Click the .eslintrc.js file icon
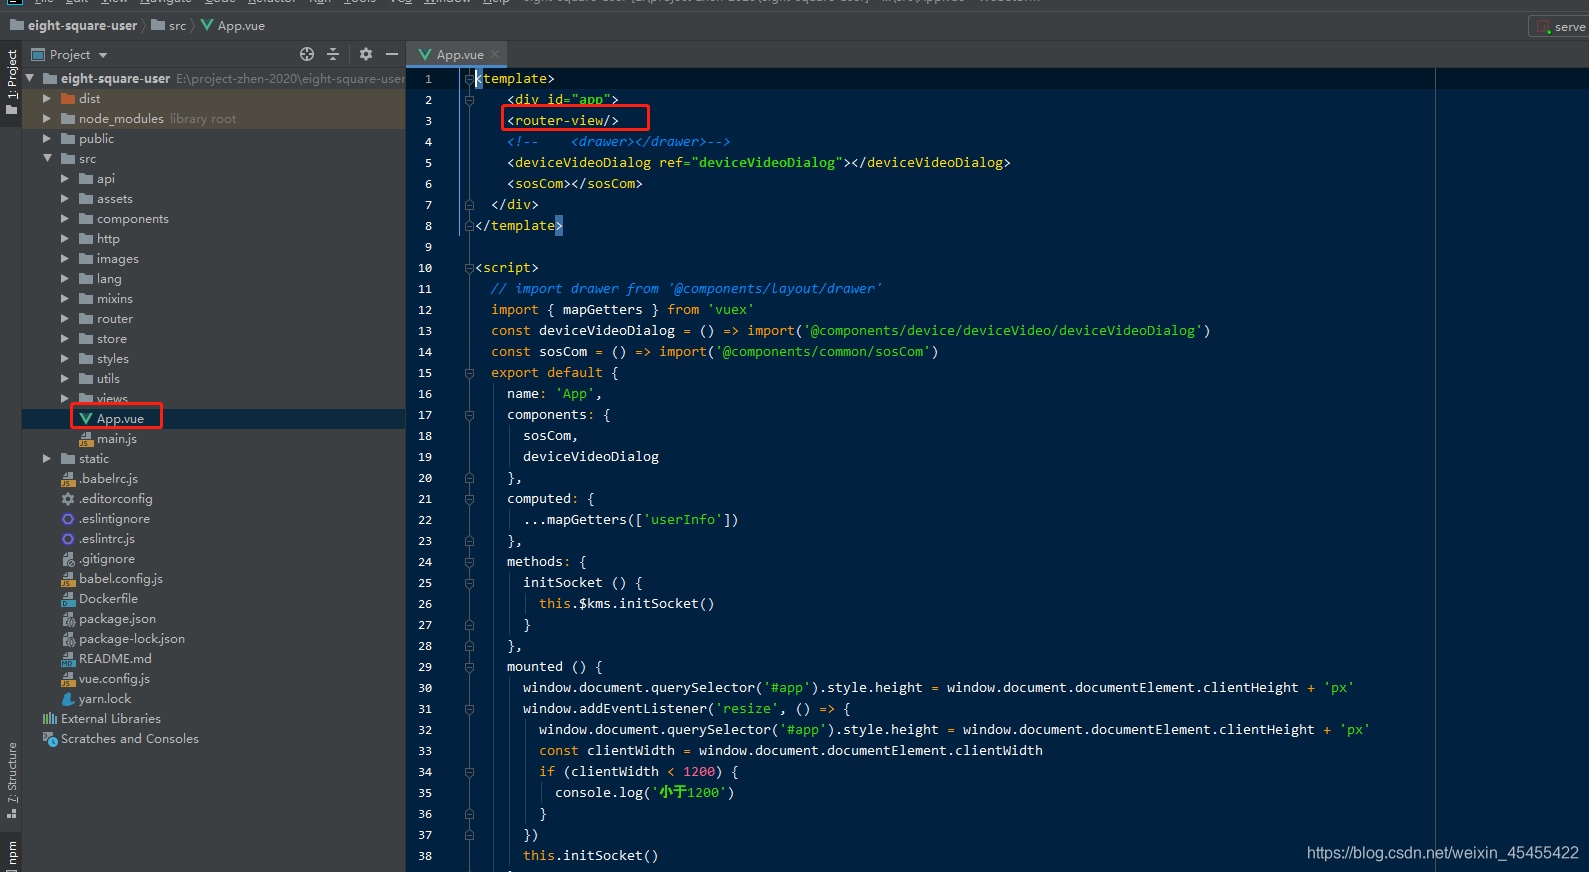Screen dimensions: 1589x872 (68, 538)
